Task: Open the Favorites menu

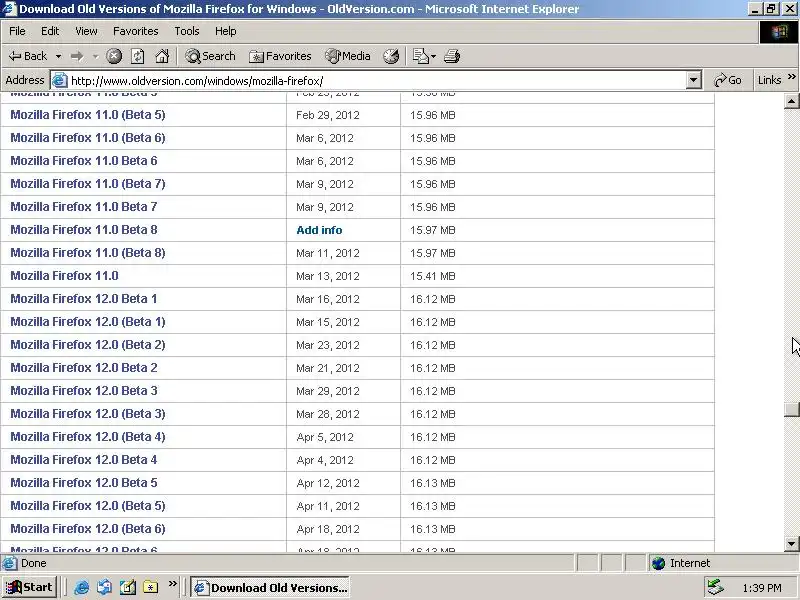Action: pyautogui.click(x=136, y=31)
